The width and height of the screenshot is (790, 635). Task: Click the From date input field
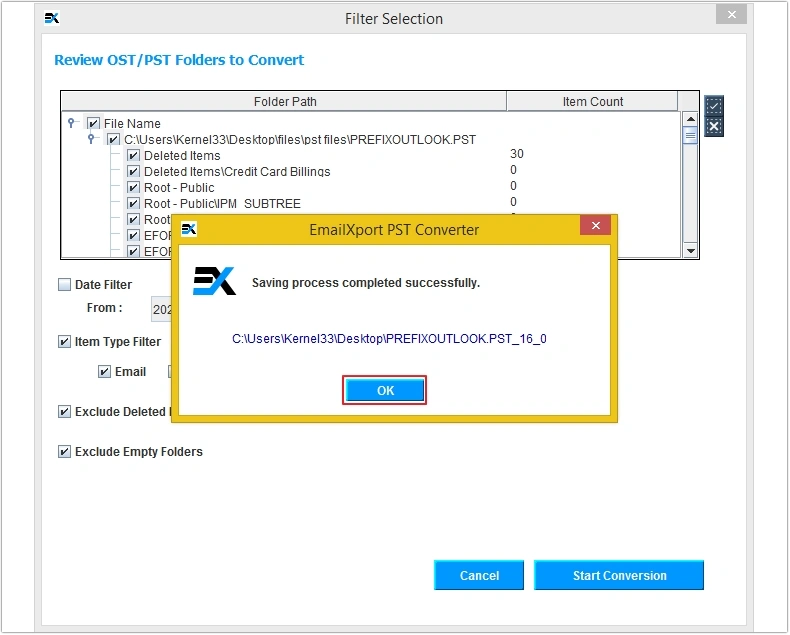pyautogui.click(x=162, y=309)
